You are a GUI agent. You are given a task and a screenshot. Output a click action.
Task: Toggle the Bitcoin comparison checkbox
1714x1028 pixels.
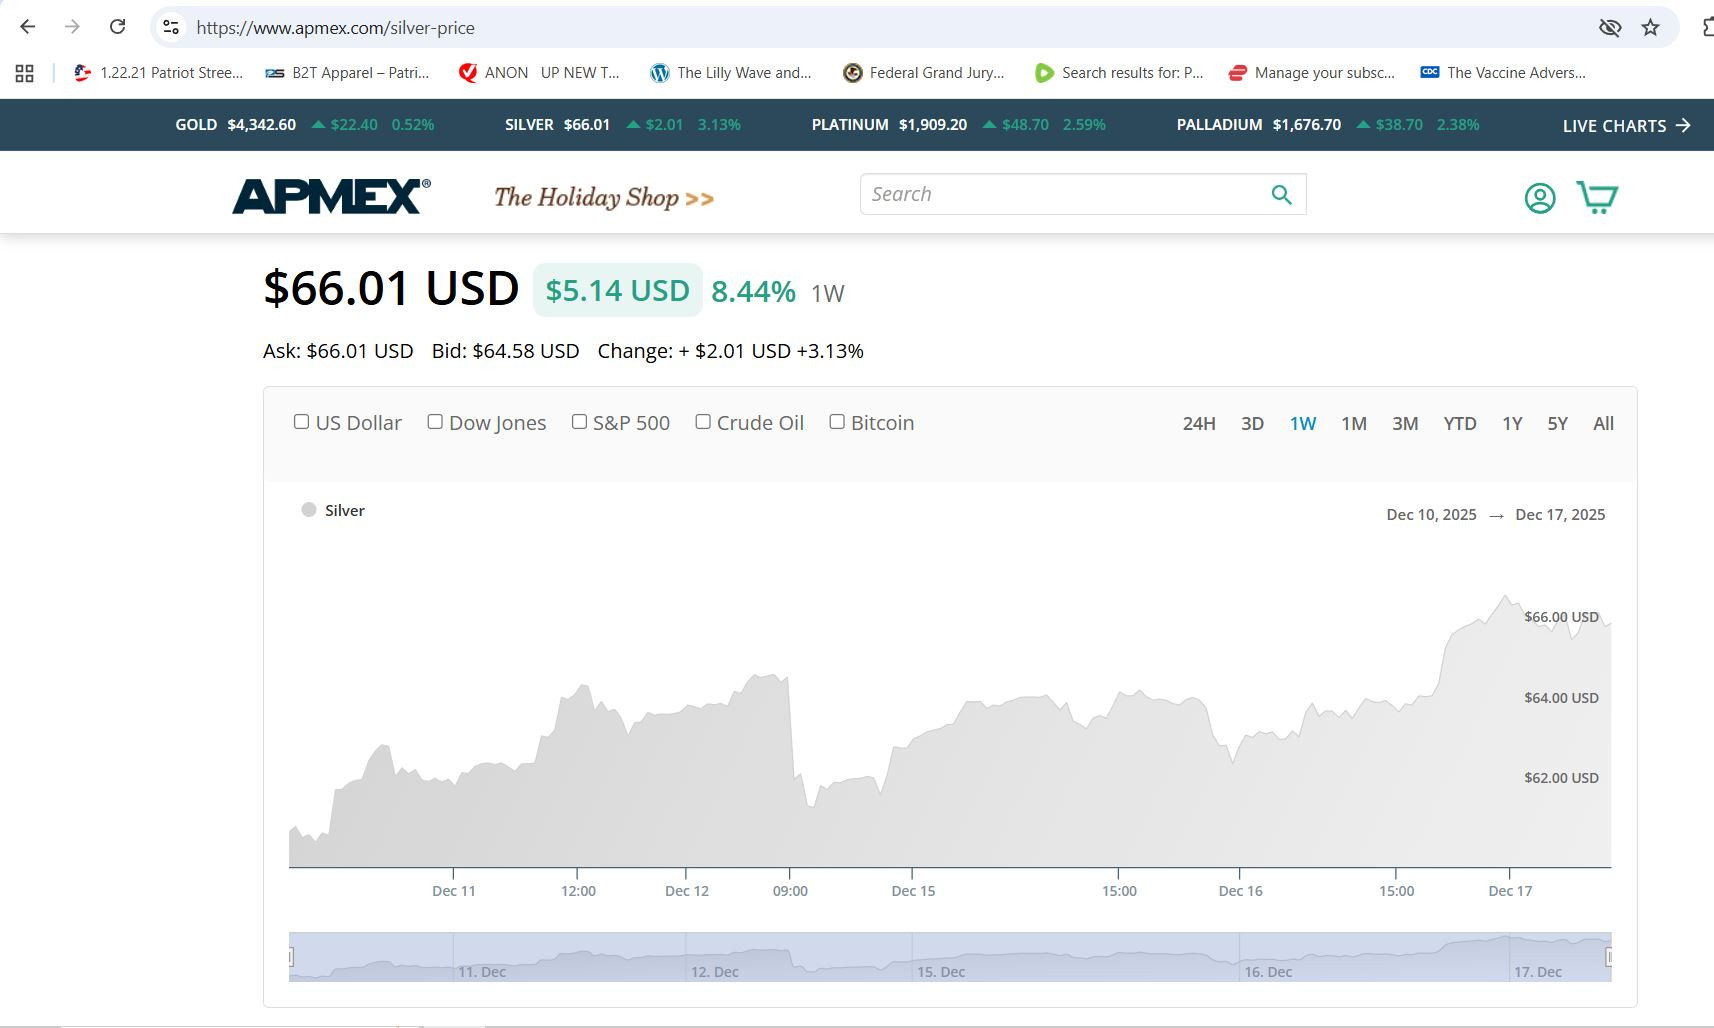(837, 422)
